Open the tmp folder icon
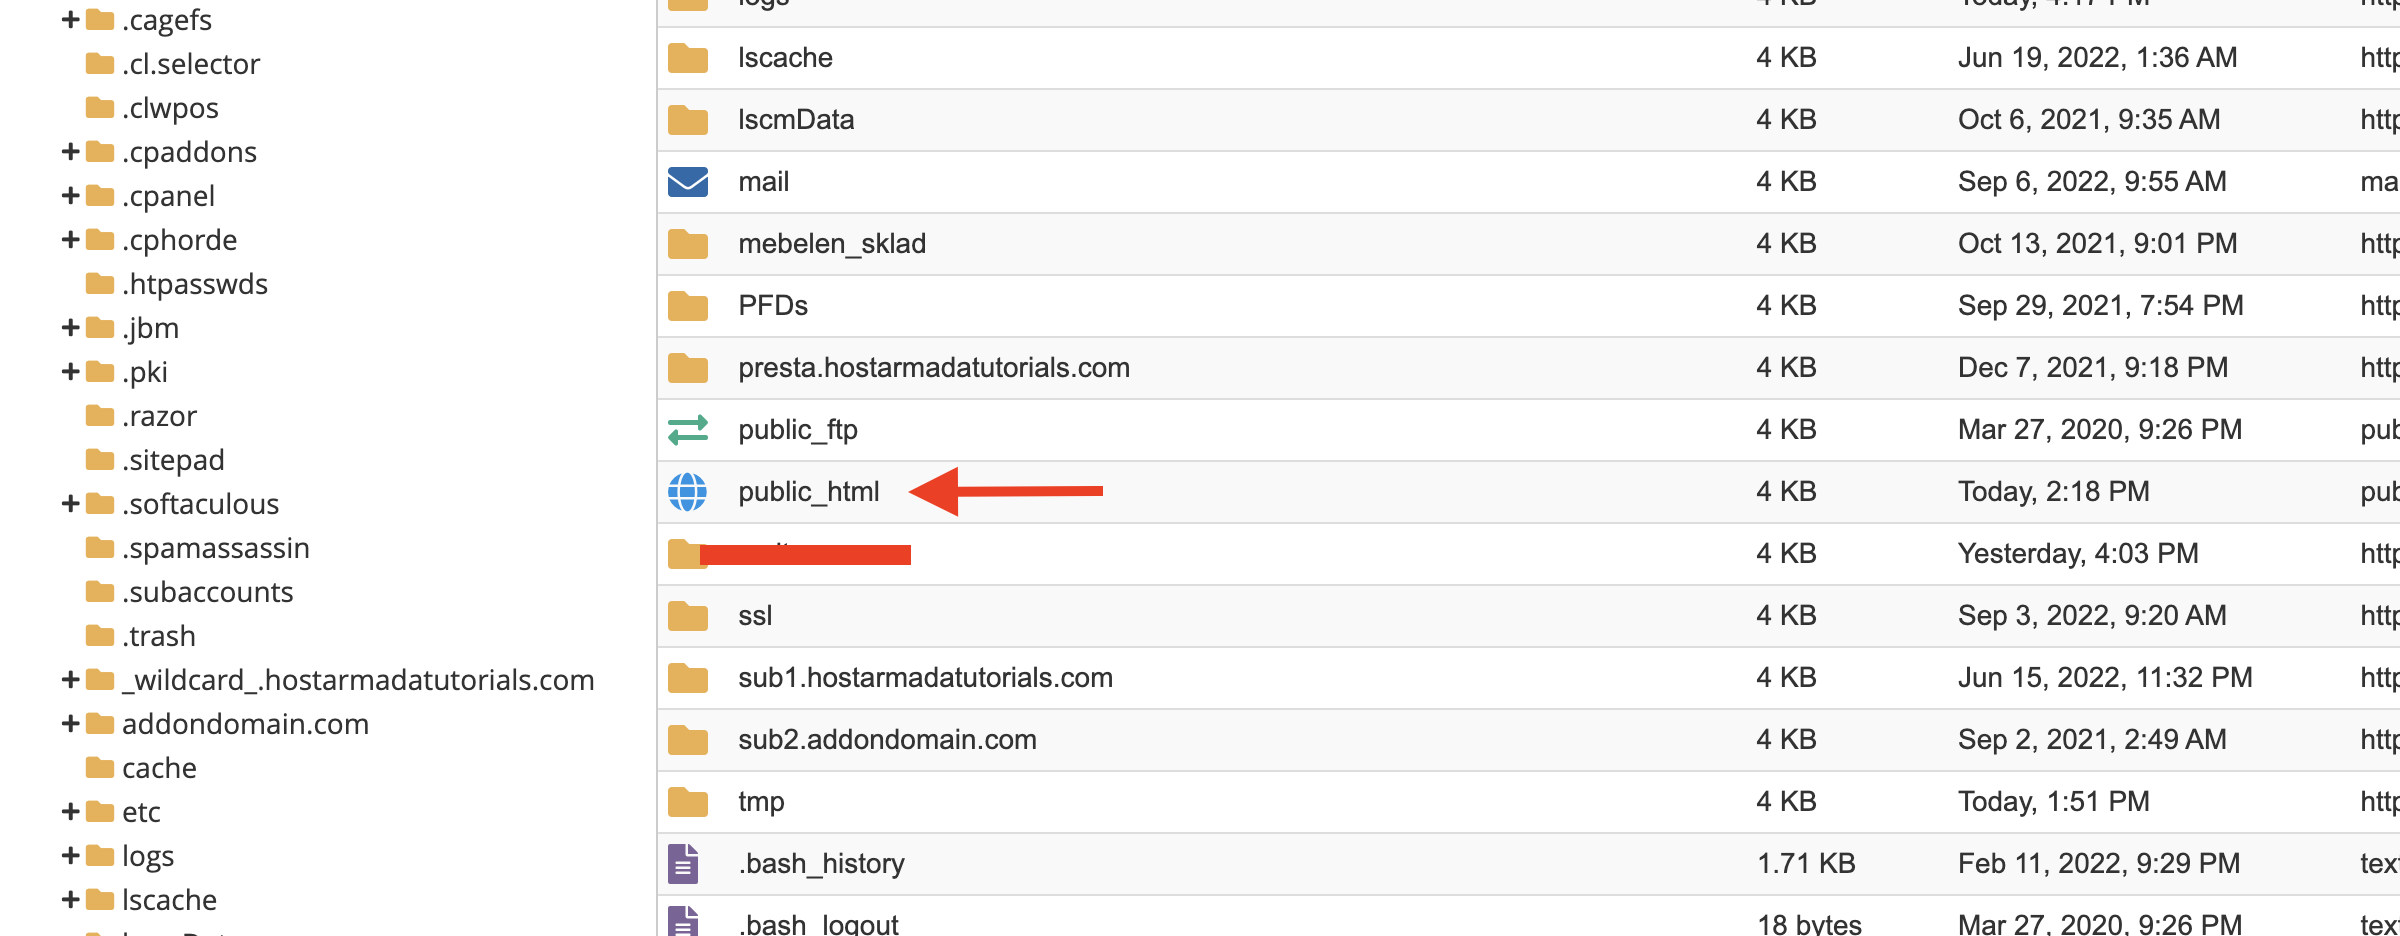The width and height of the screenshot is (2400, 936). [x=686, y=801]
